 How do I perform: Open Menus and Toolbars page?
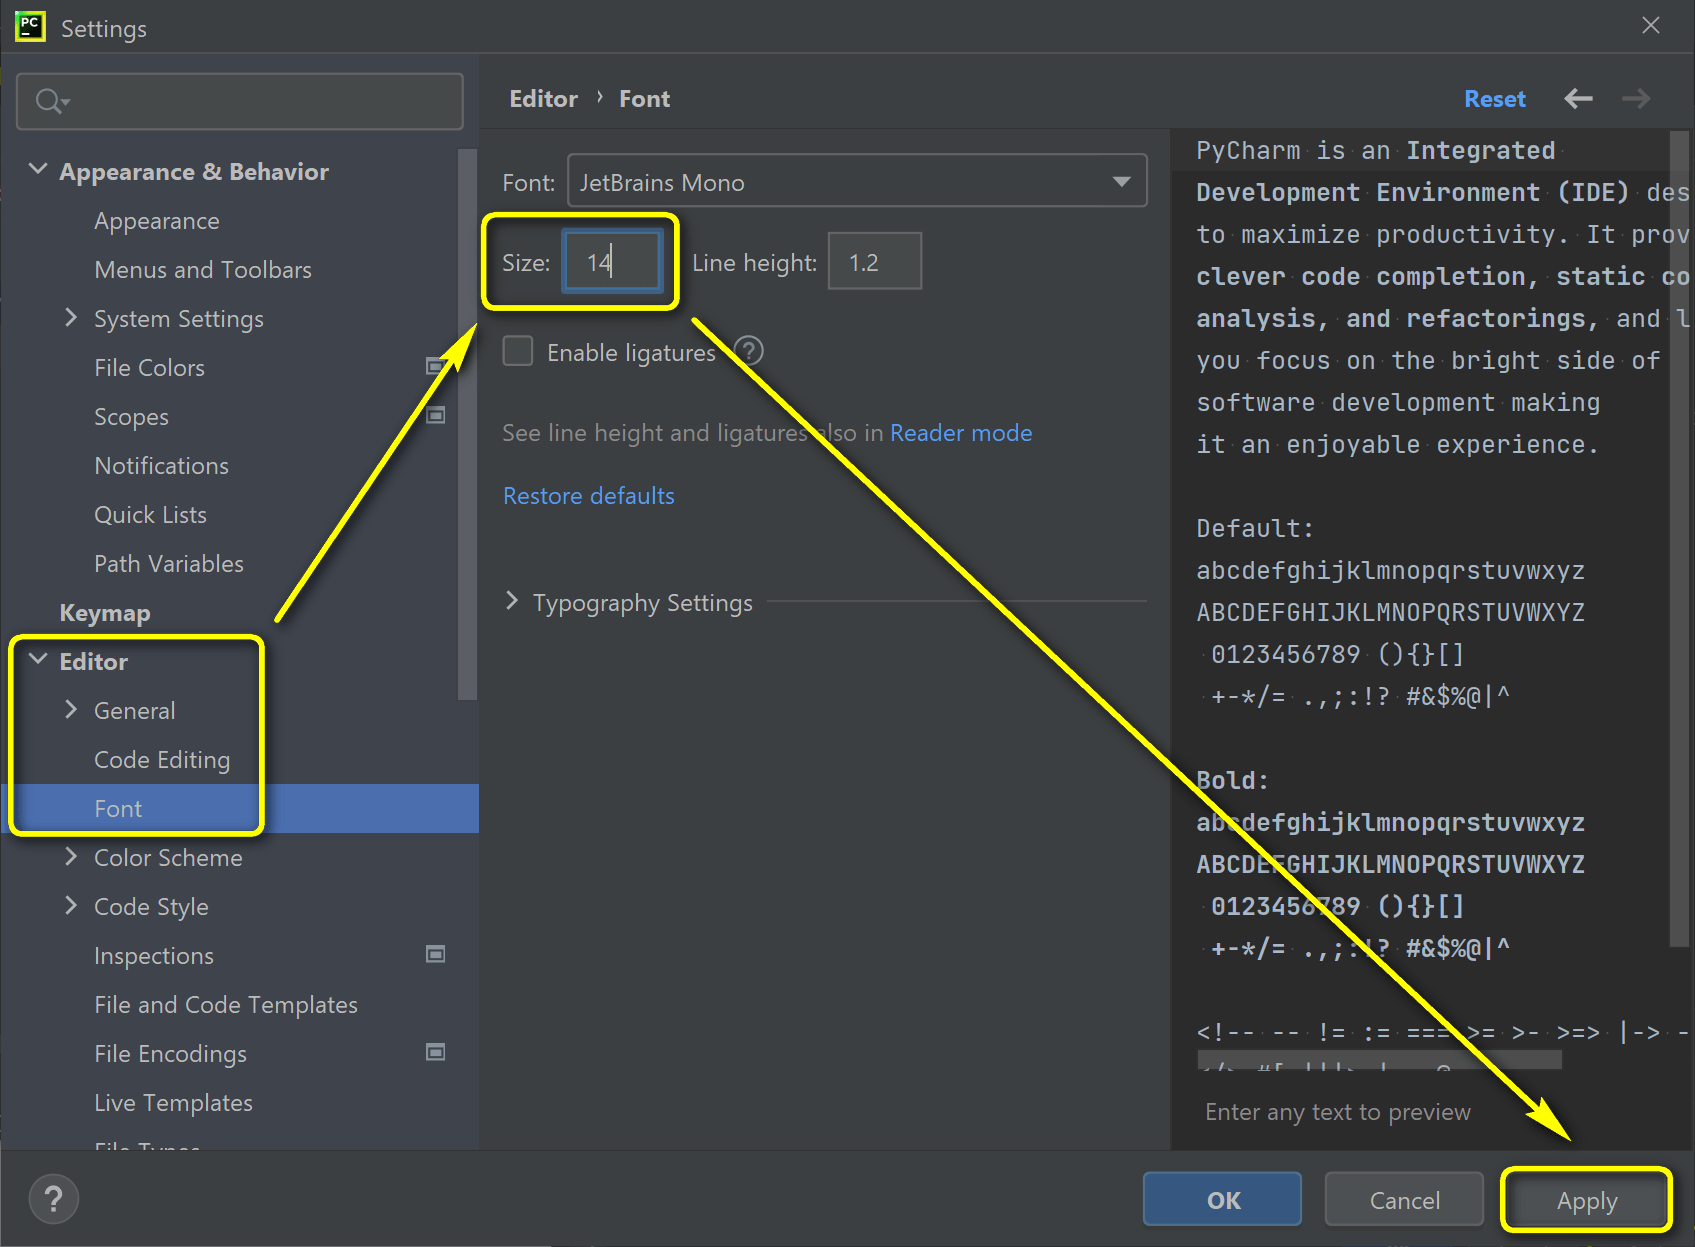pyautogui.click(x=203, y=270)
